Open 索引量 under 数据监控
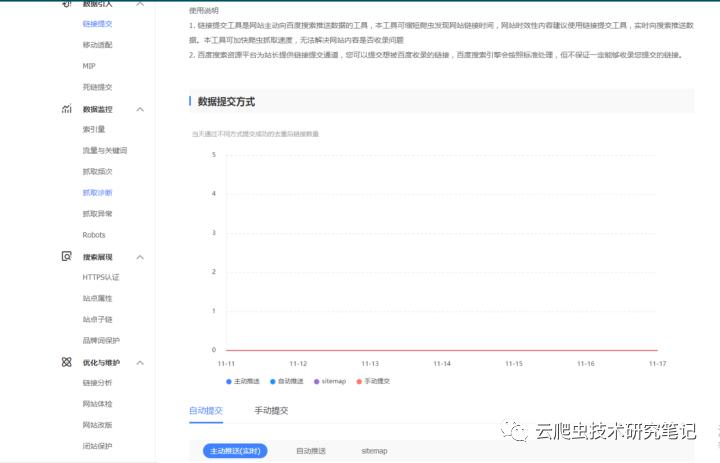Viewport: 720px width, 463px height. click(94, 130)
